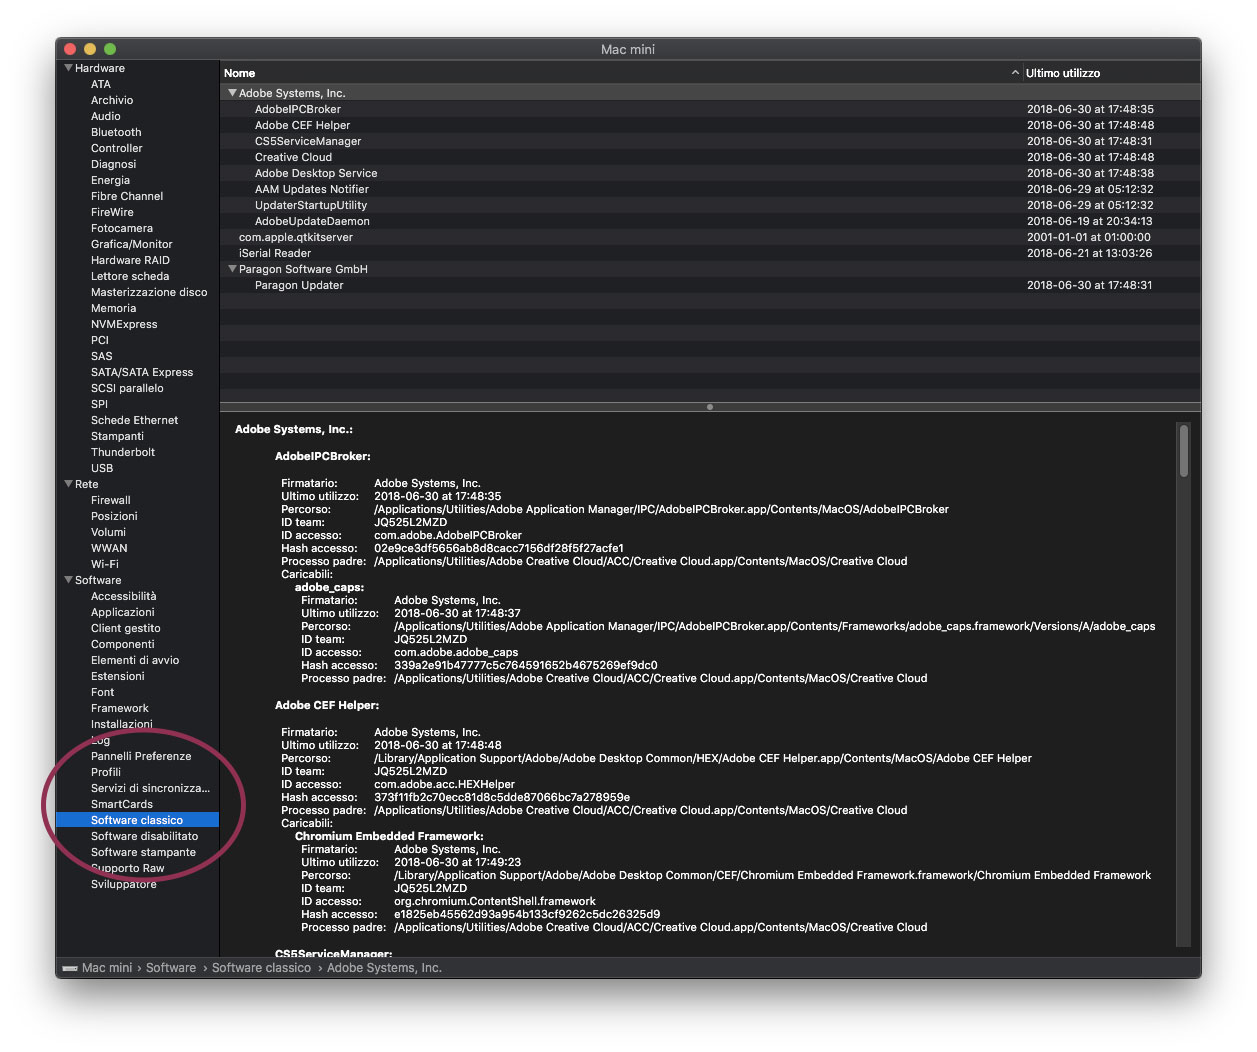The height and width of the screenshot is (1052, 1257).
Task: Select USB in the sidebar
Action: (102, 468)
